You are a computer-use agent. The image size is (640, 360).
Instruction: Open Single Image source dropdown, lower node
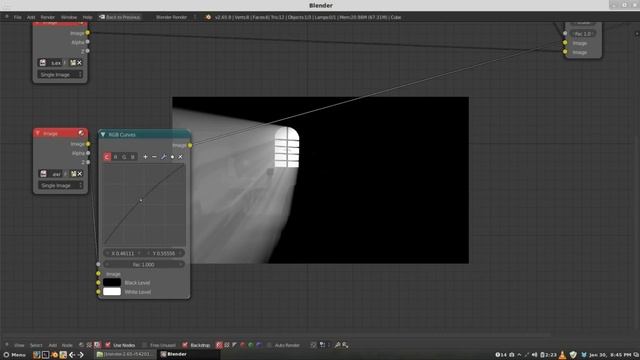click(60, 185)
